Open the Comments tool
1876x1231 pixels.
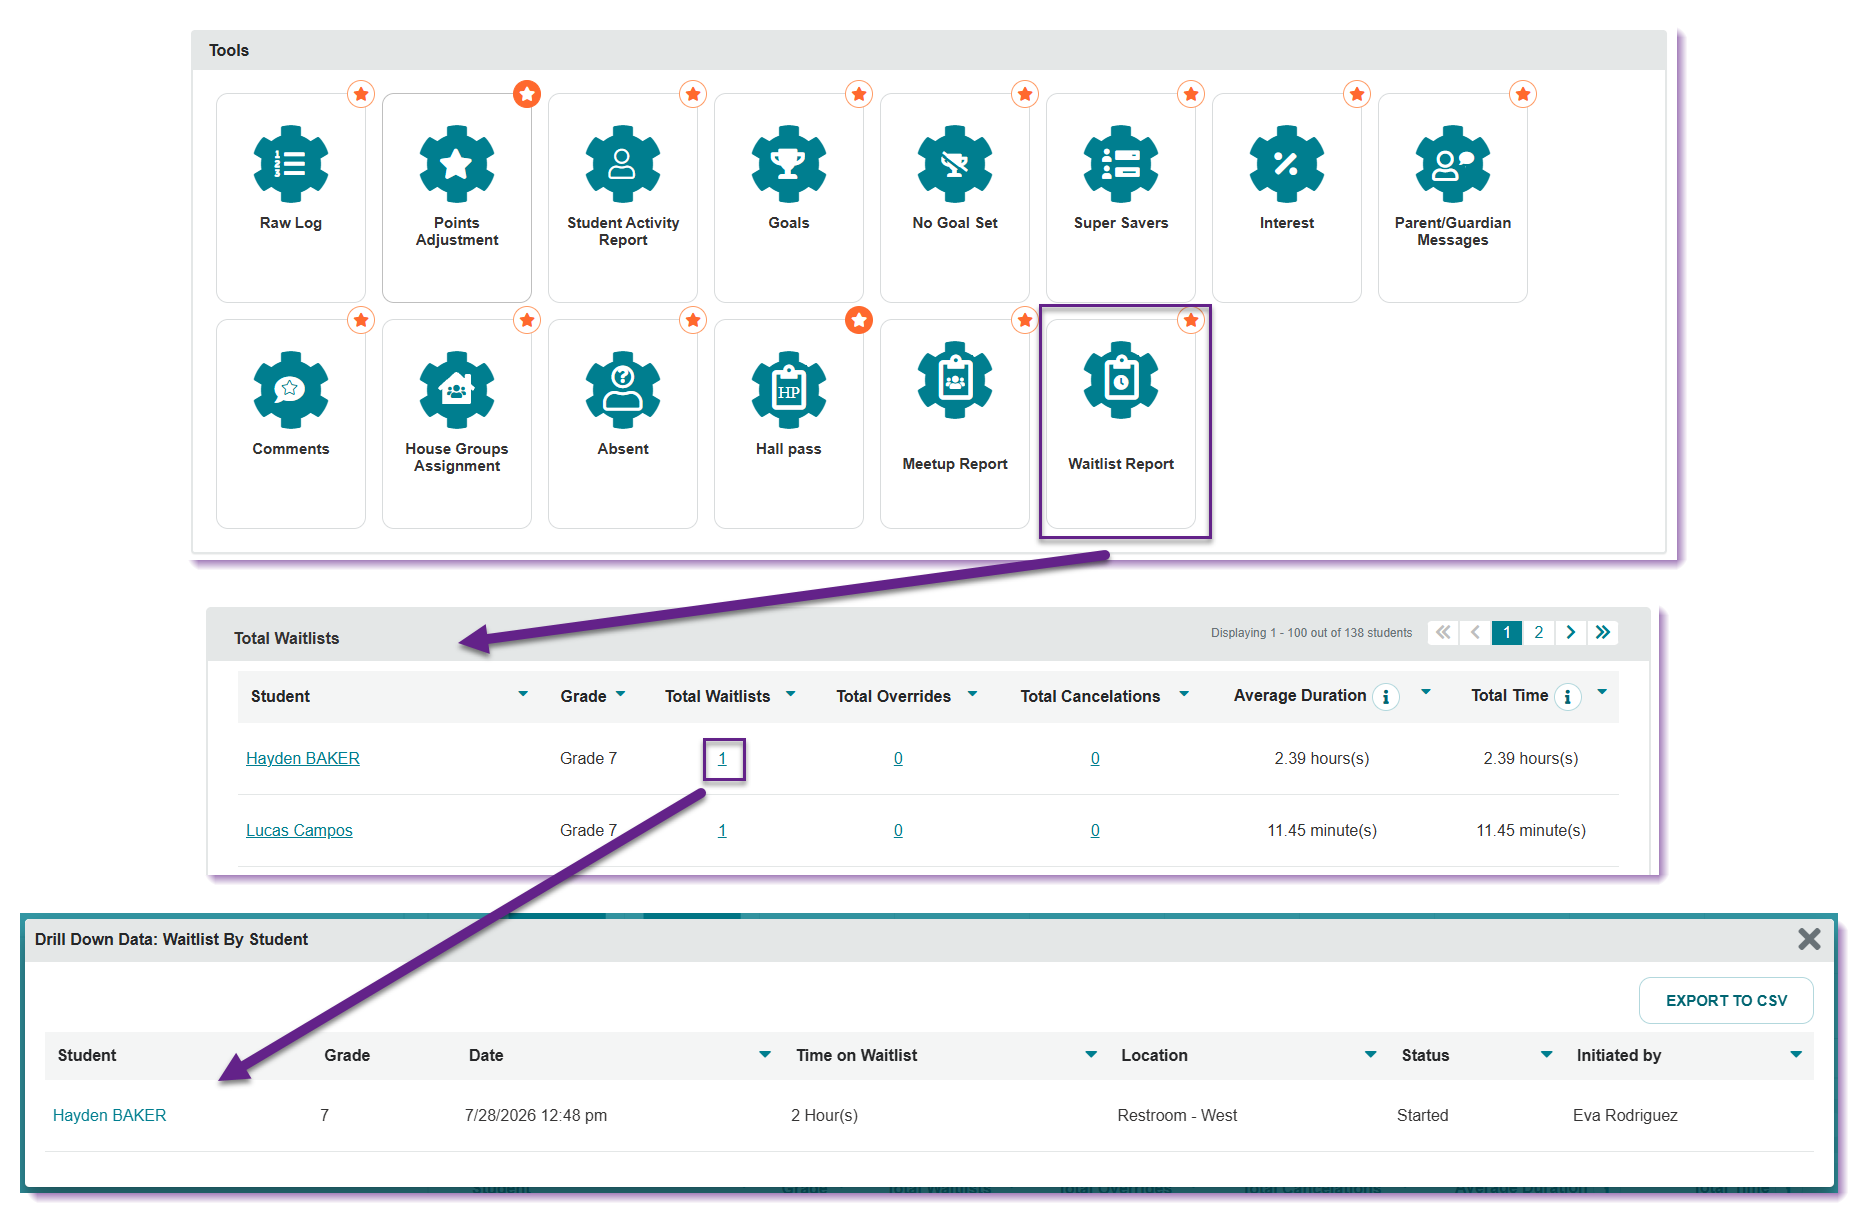tap(291, 423)
